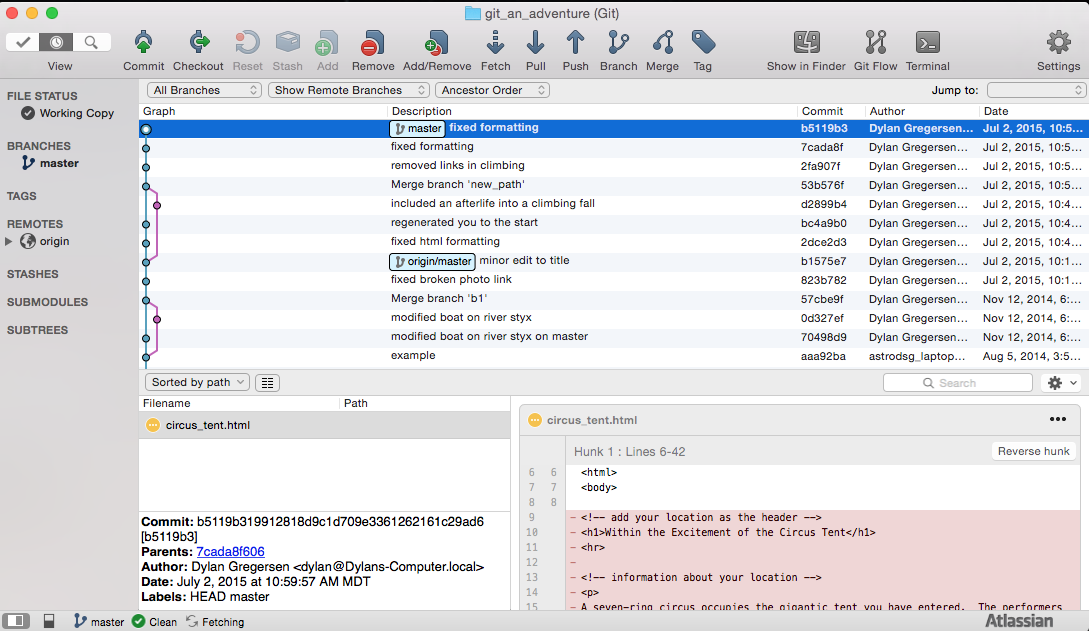Screen dimensions: 1089x631
Task: Select commit 'Merge branch 'b1''
Action: (613, 299)
